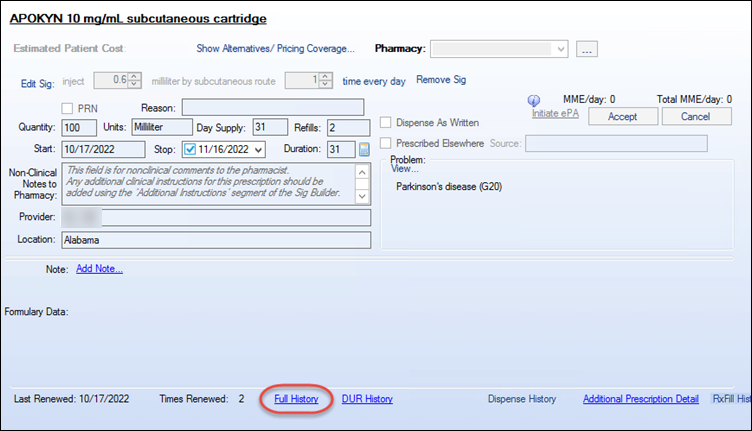Click the APOKYN 10 mg/mL medication title

click(x=138, y=19)
